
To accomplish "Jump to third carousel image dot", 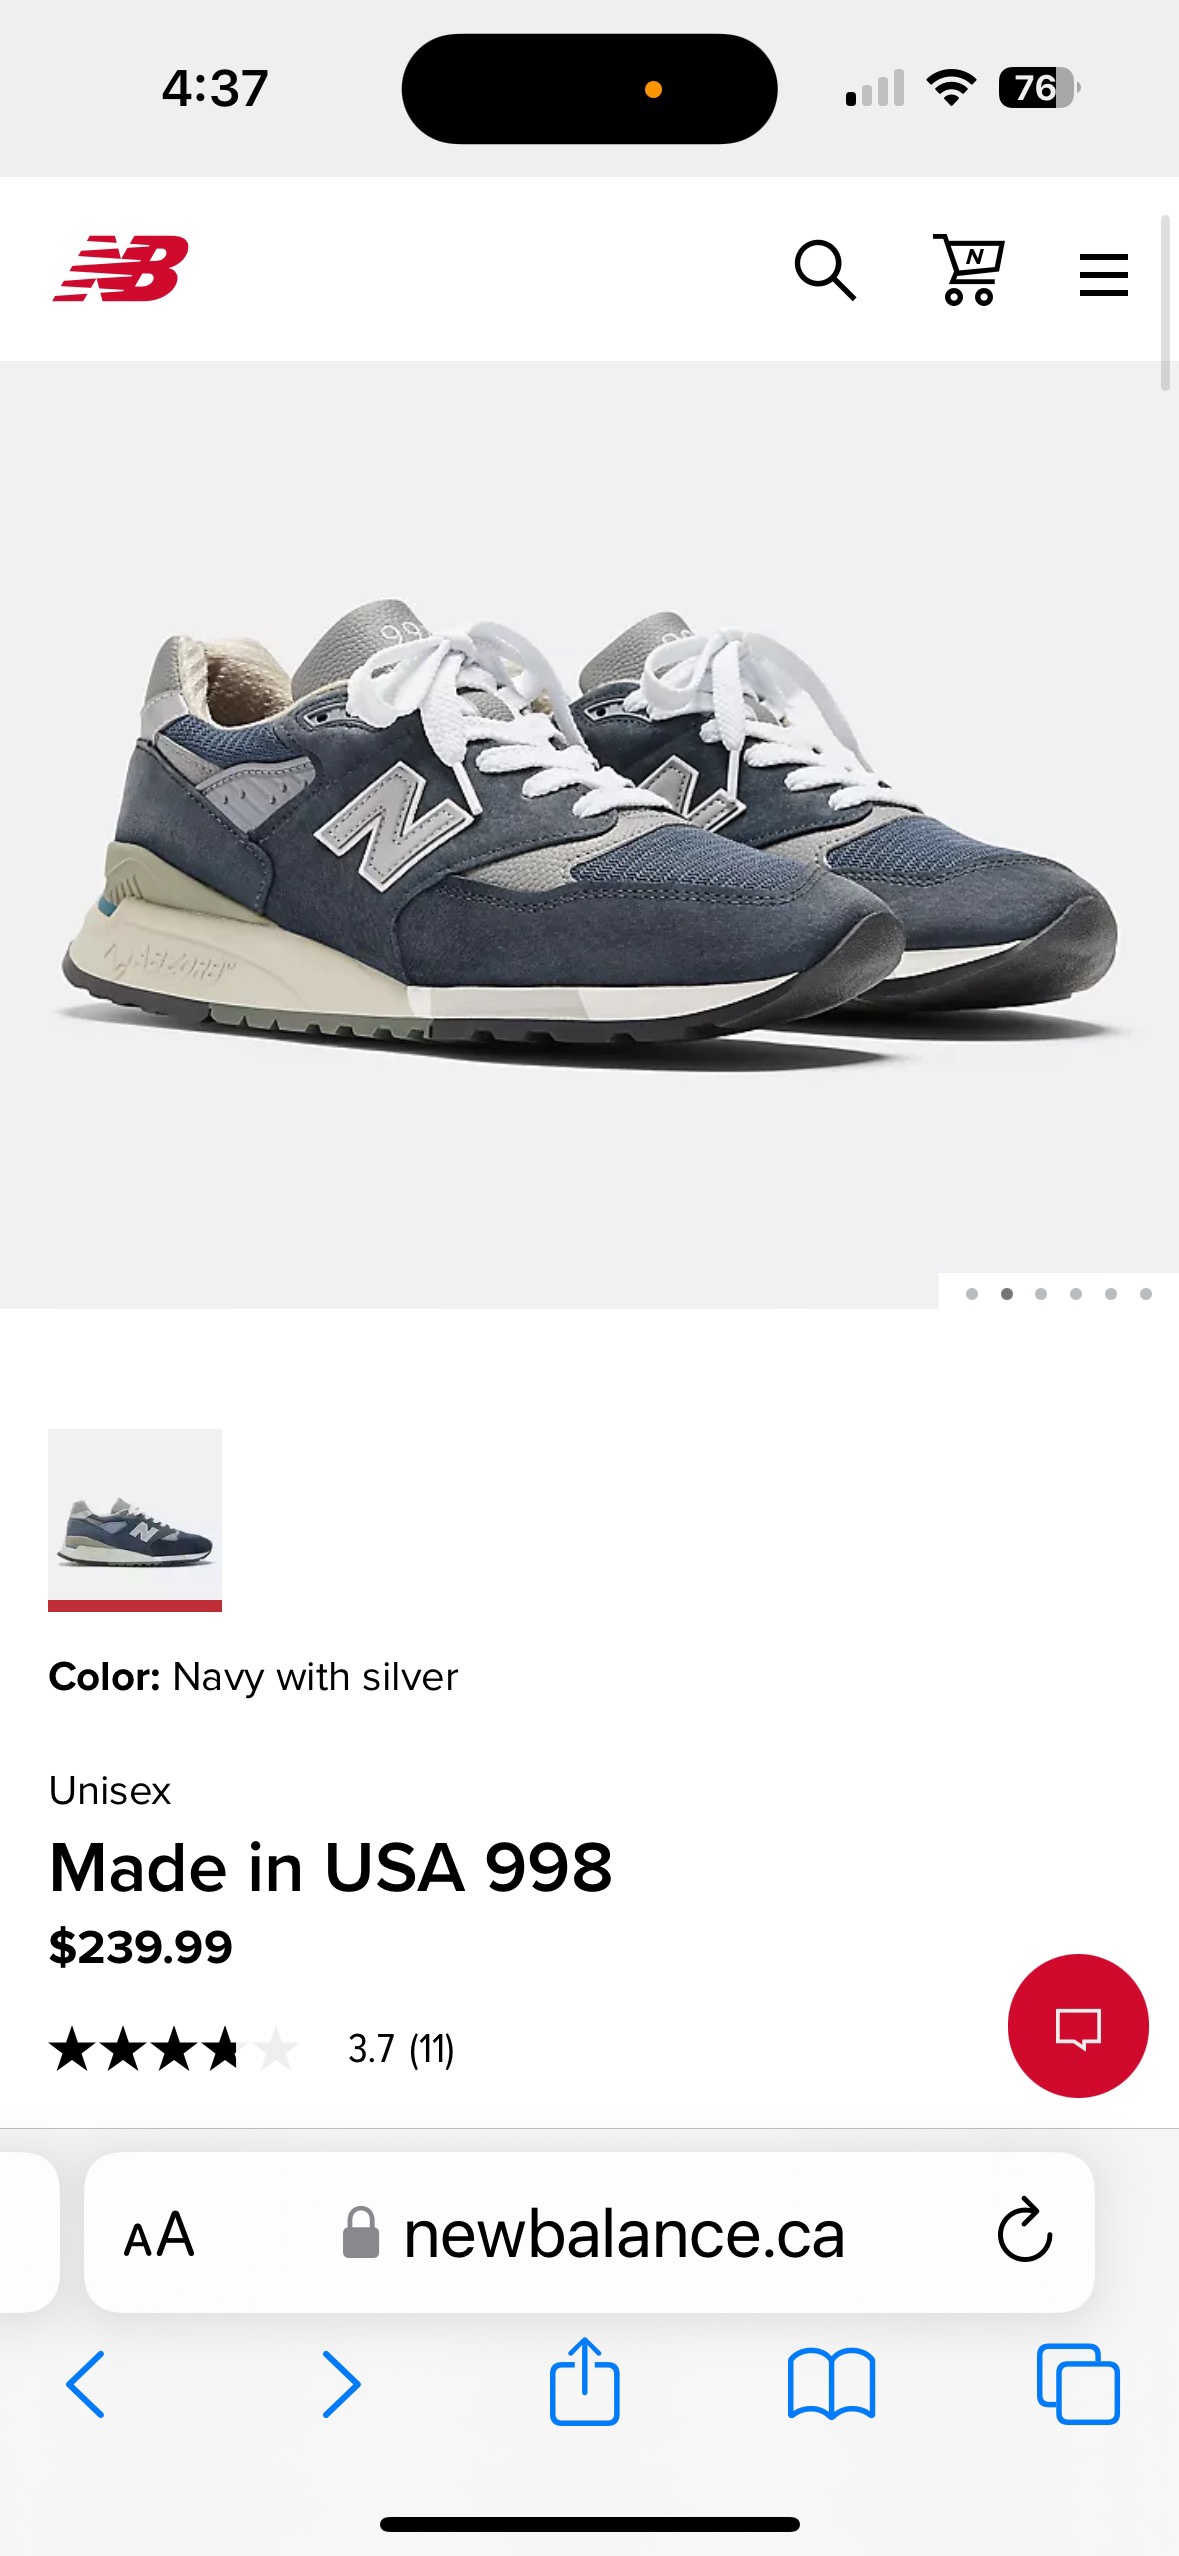I will [x=1041, y=1294].
